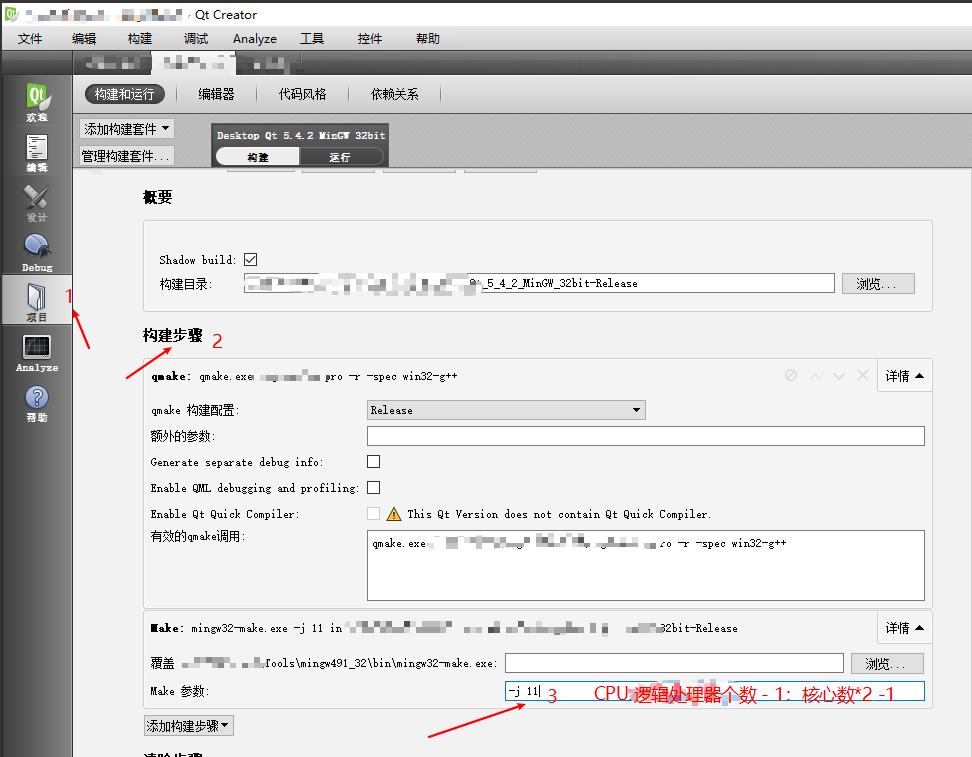This screenshot has width=972, height=757.
Task: Switch to the Editor settings tab
Action: 216,94
